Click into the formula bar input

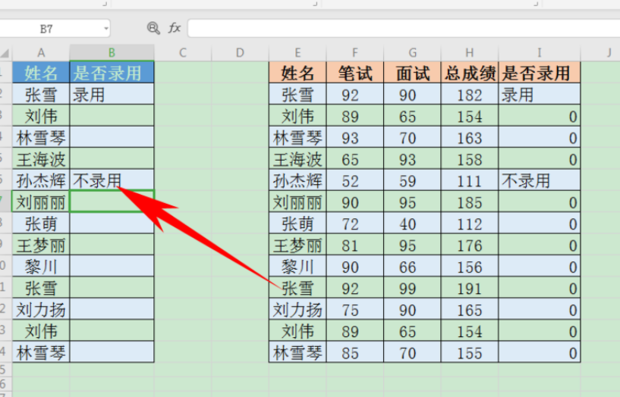(x=403, y=28)
